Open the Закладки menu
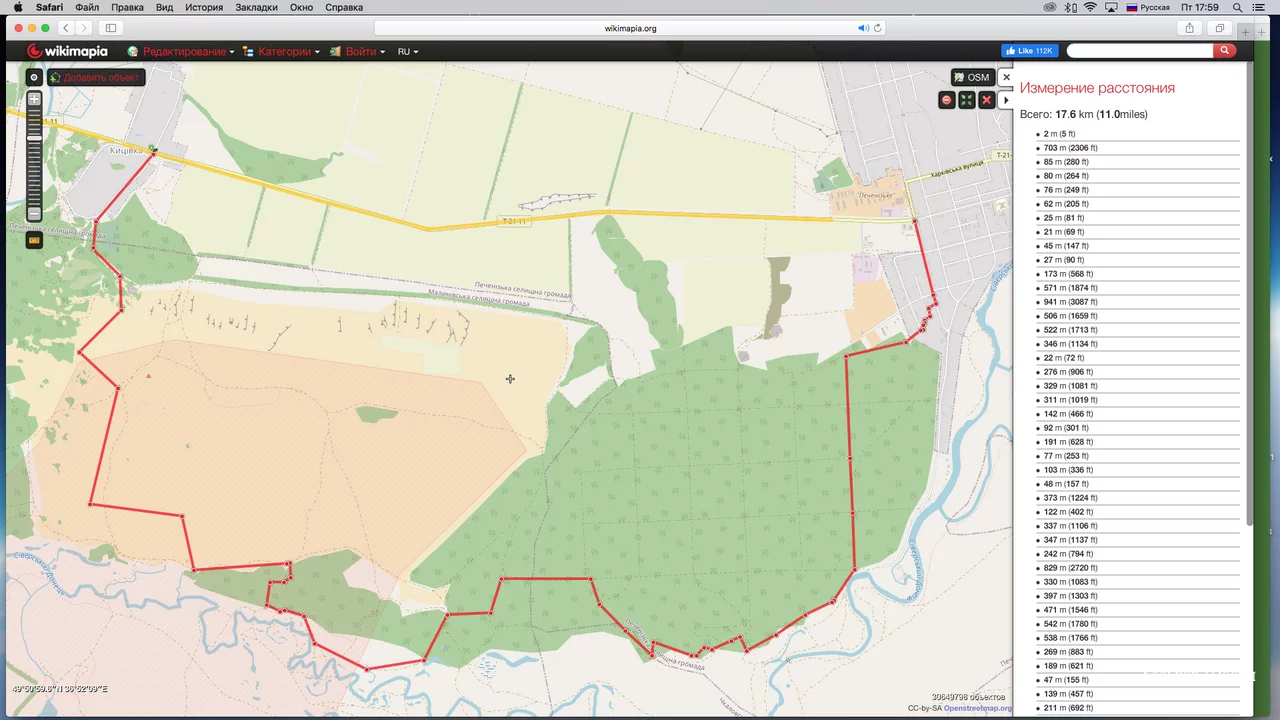The width and height of the screenshot is (1280, 720). tap(257, 7)
